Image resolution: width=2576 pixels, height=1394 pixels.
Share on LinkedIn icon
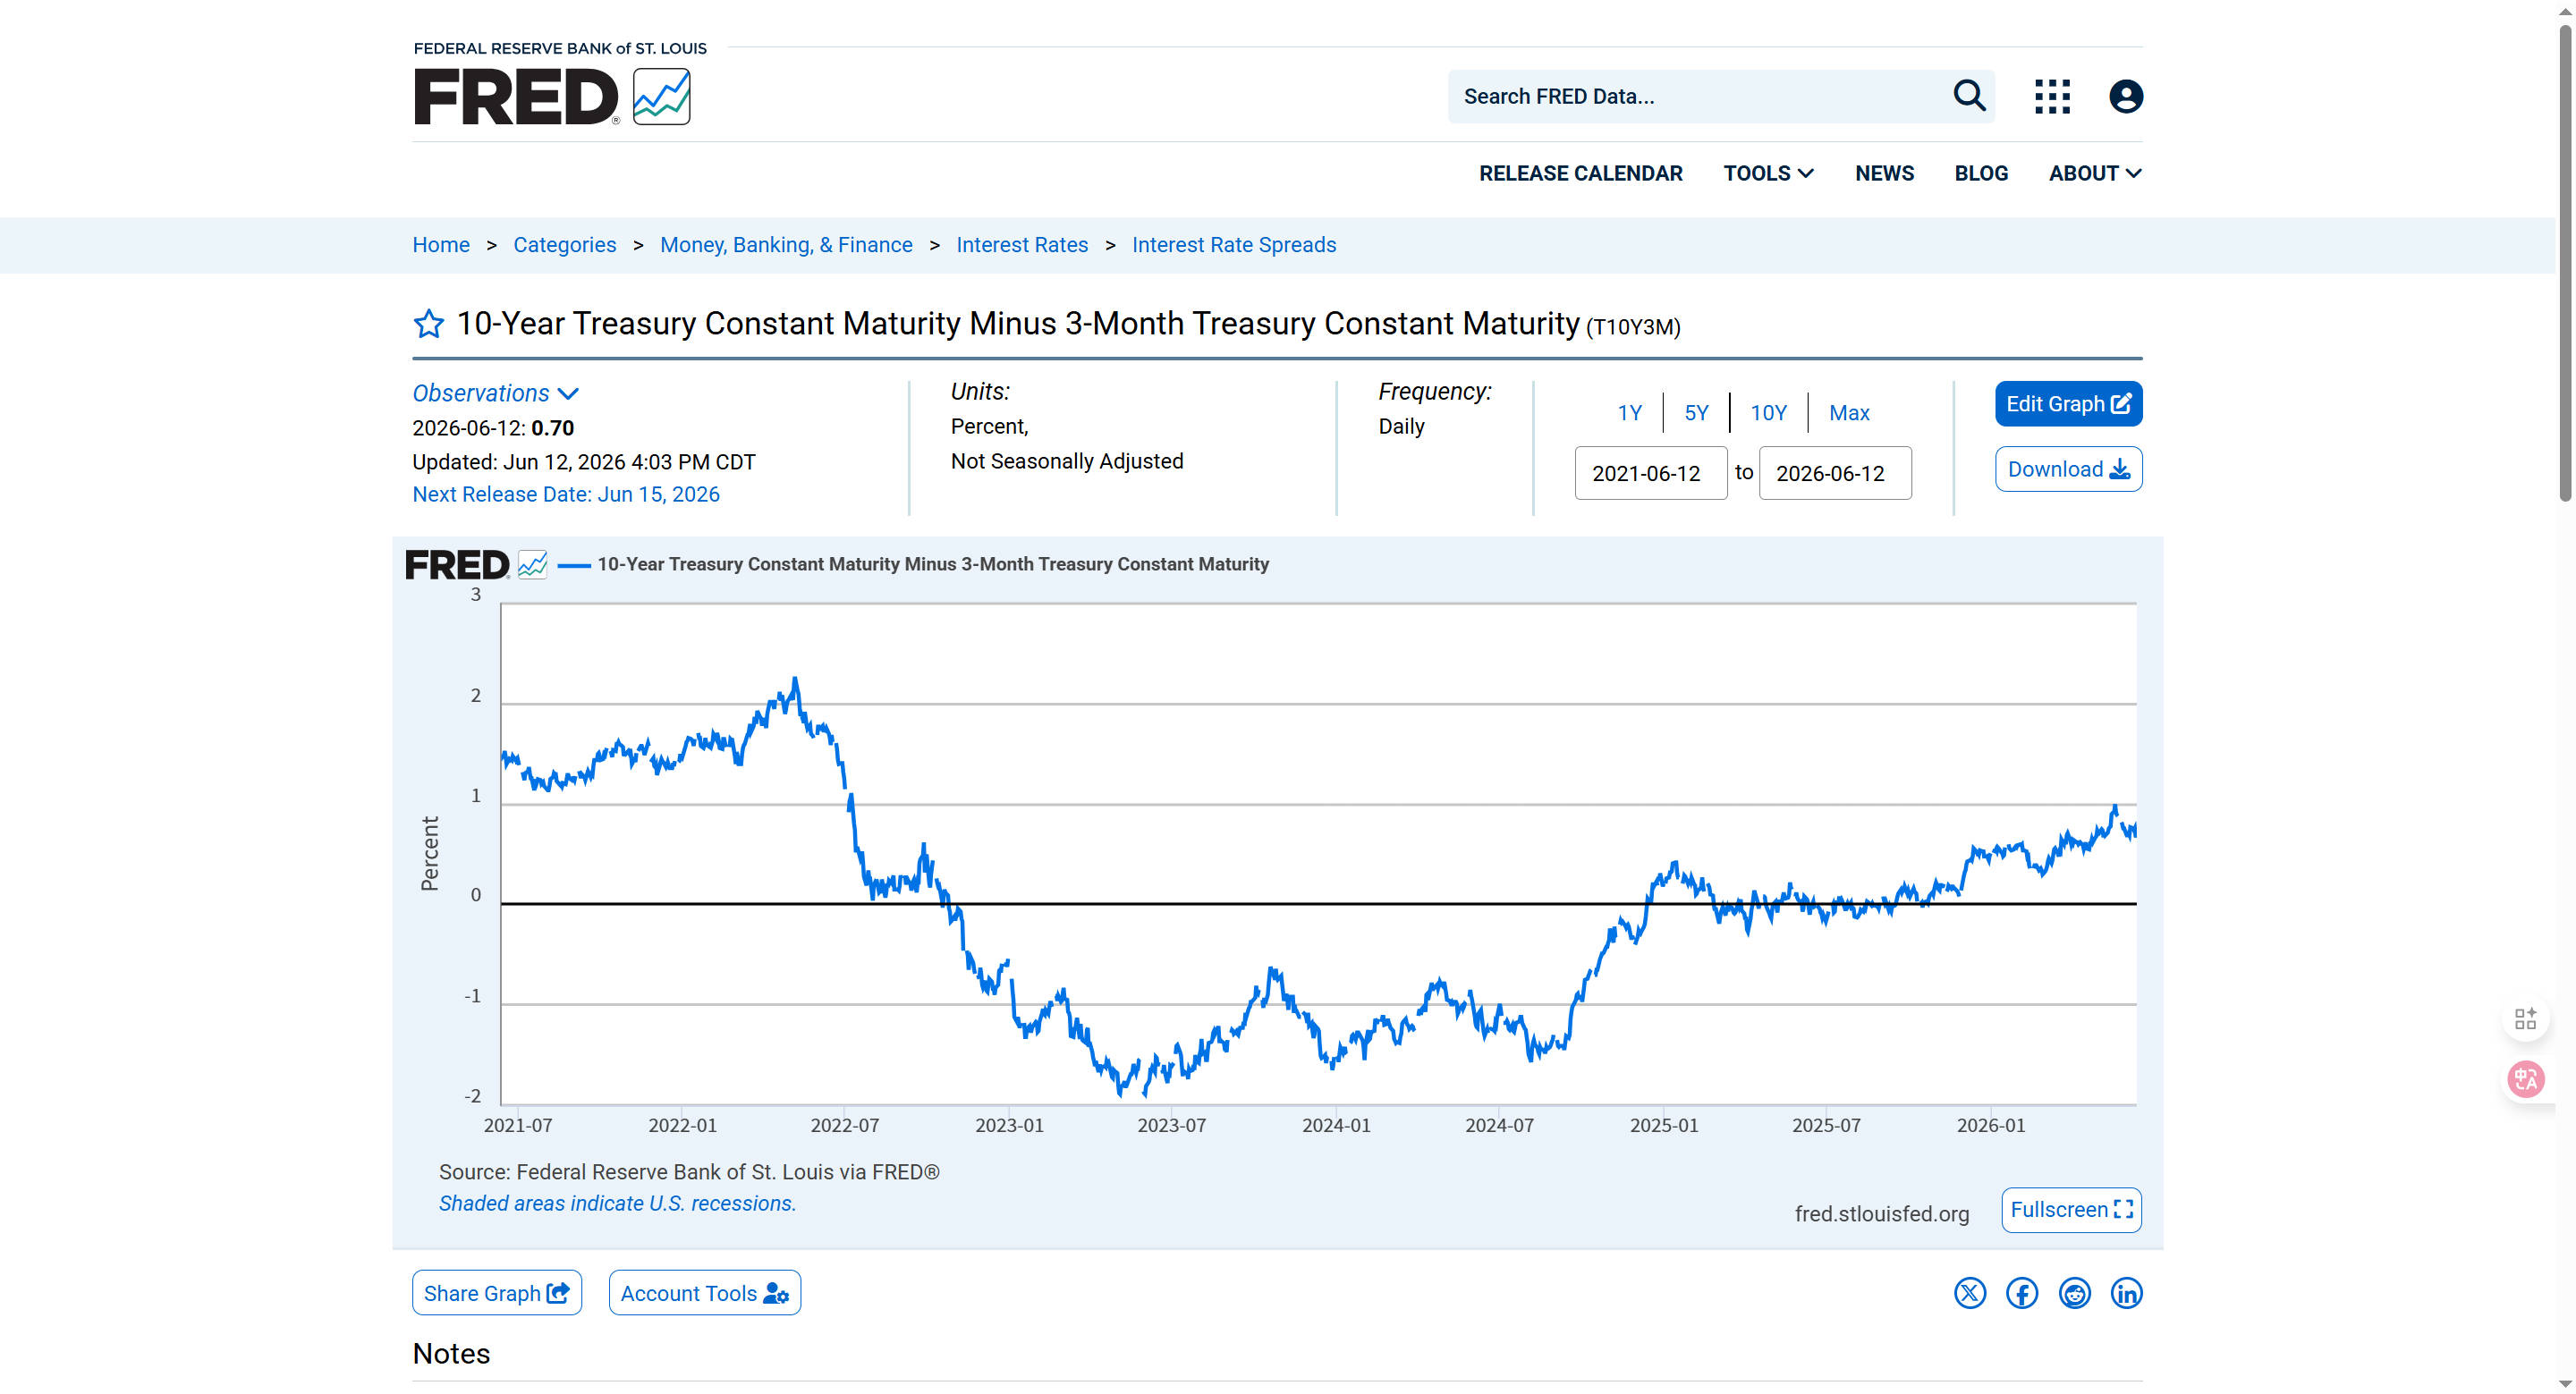(x=2126, y=1293)
